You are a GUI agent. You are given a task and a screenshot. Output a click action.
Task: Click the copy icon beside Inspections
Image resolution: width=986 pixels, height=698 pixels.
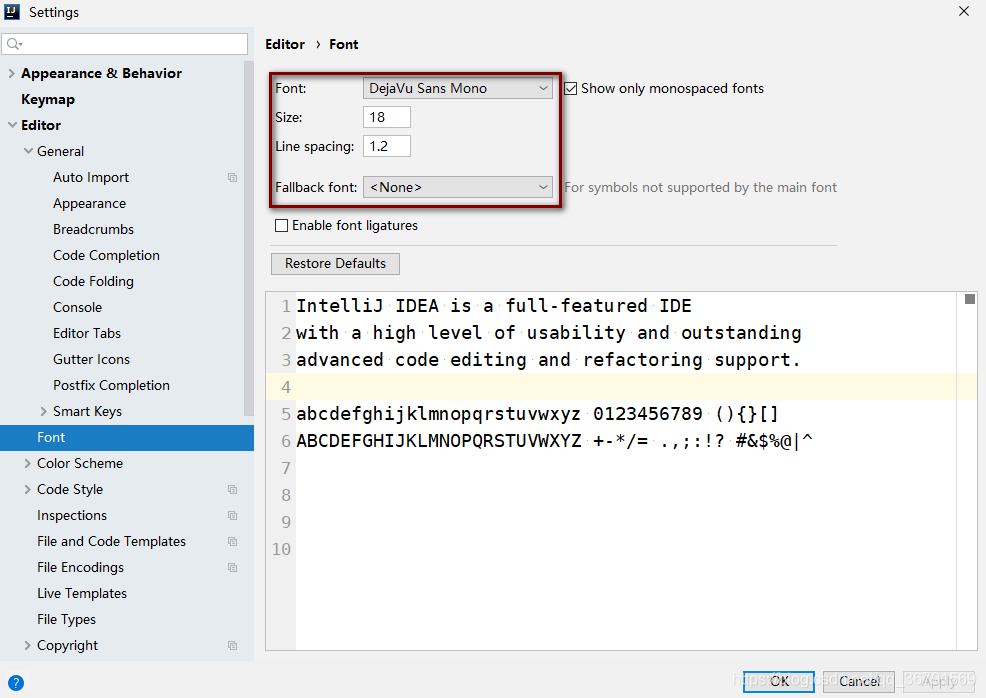coord(233,516)
